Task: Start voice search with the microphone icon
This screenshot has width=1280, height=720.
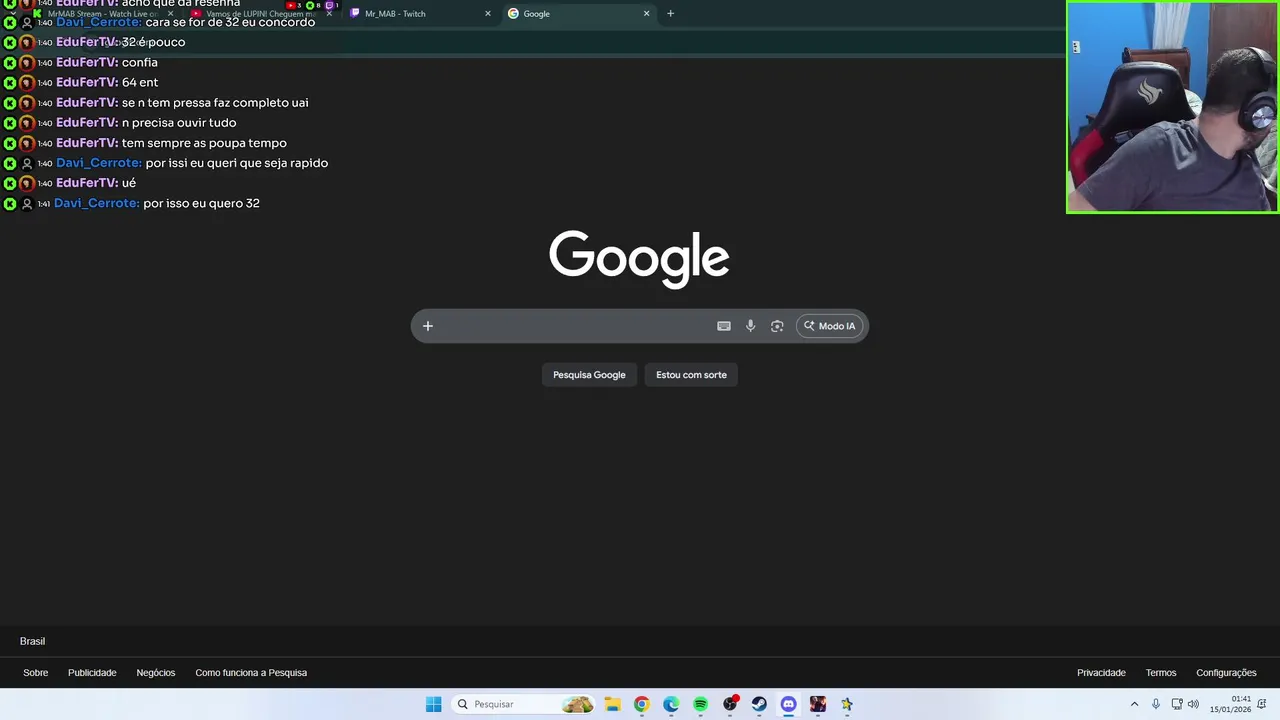Action: click(750, 326)
